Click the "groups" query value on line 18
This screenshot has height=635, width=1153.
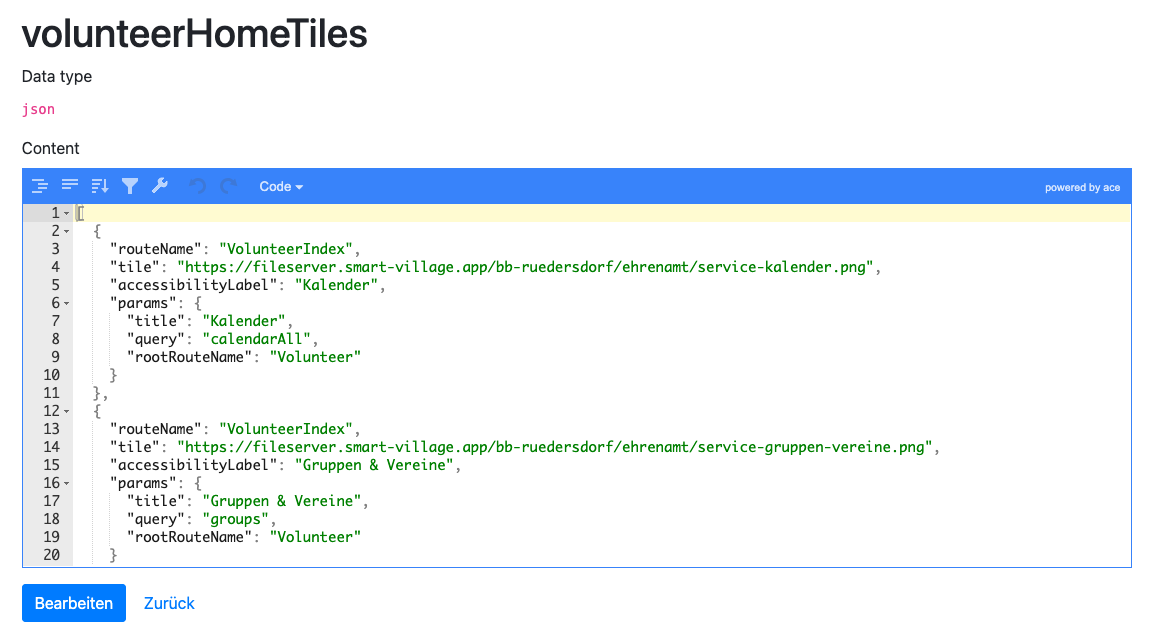(x=237, y=519)
